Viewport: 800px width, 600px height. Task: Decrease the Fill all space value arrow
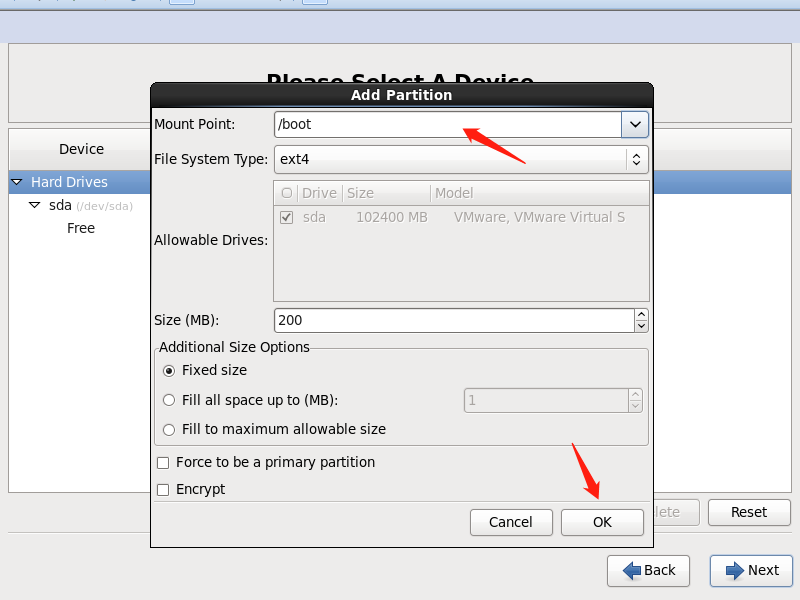pos(635,407)
